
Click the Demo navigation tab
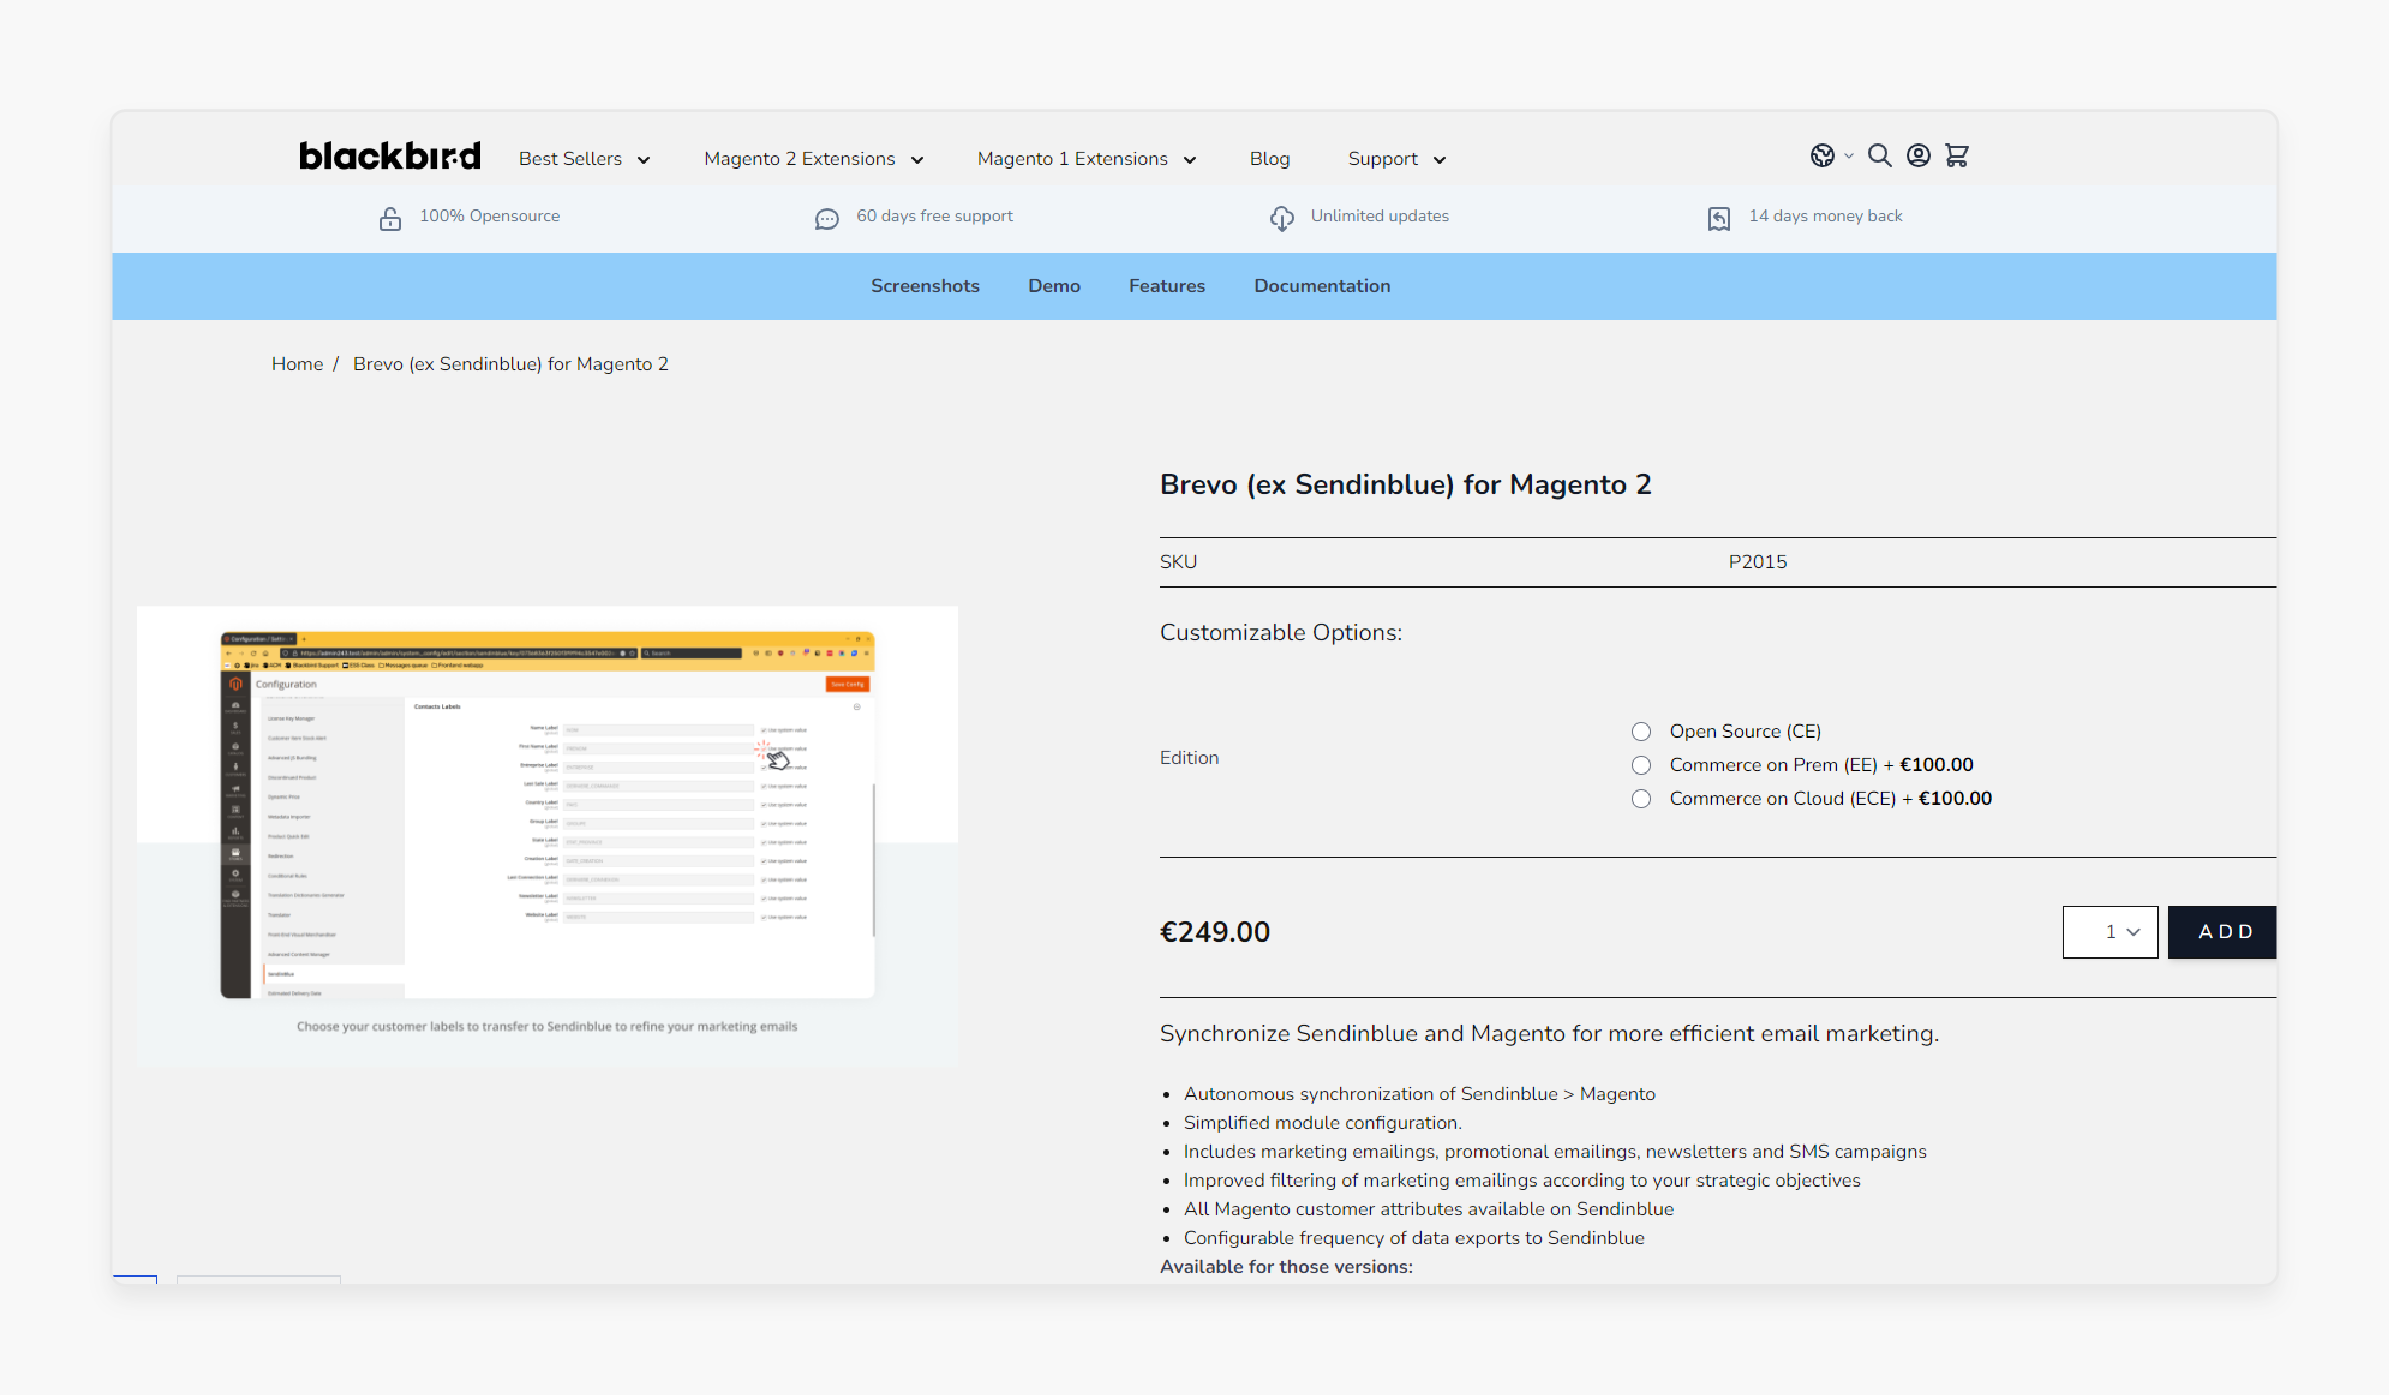(x=1054, y=284)
